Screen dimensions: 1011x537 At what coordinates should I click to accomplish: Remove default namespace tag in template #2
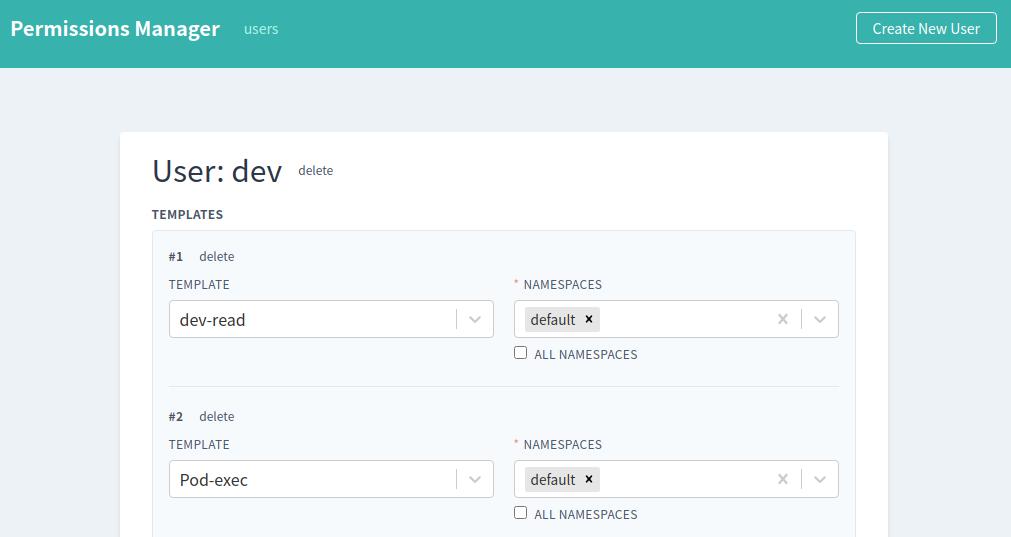click(589, 479)
